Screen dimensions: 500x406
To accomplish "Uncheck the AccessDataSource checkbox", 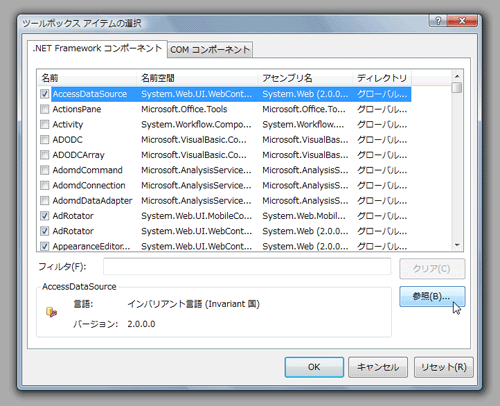I will click(x=44, y=94).
